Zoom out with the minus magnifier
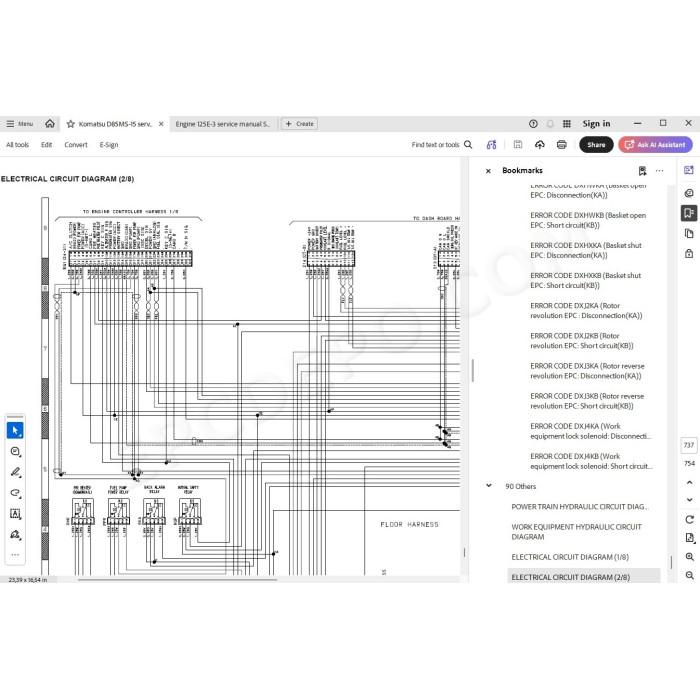Viewport: 700px width, 700px height. 689,575
